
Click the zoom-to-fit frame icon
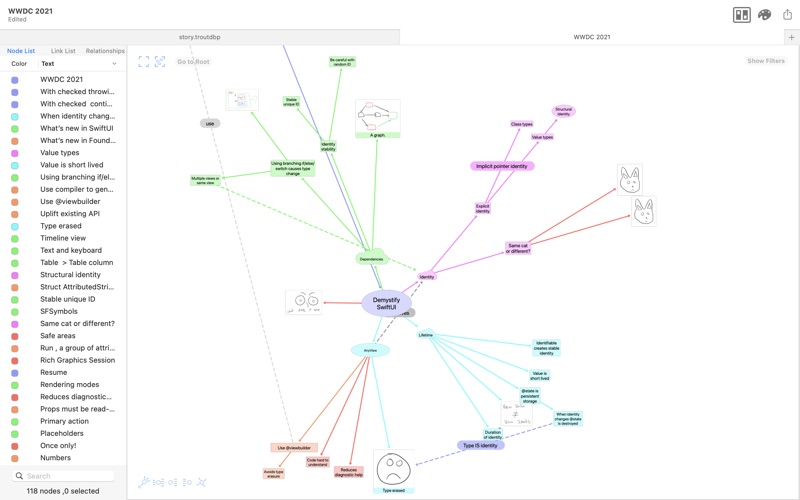tap(144, 62)
